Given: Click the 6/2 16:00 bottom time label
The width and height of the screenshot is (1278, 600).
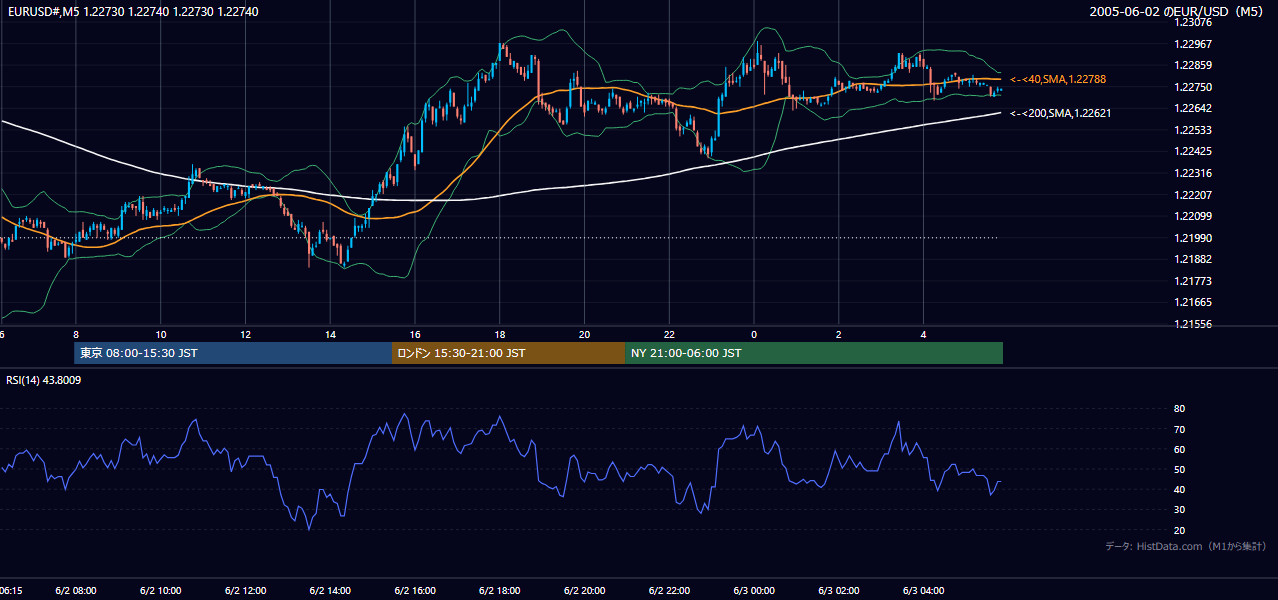Looking at the screenshot, I should [415, 591].
